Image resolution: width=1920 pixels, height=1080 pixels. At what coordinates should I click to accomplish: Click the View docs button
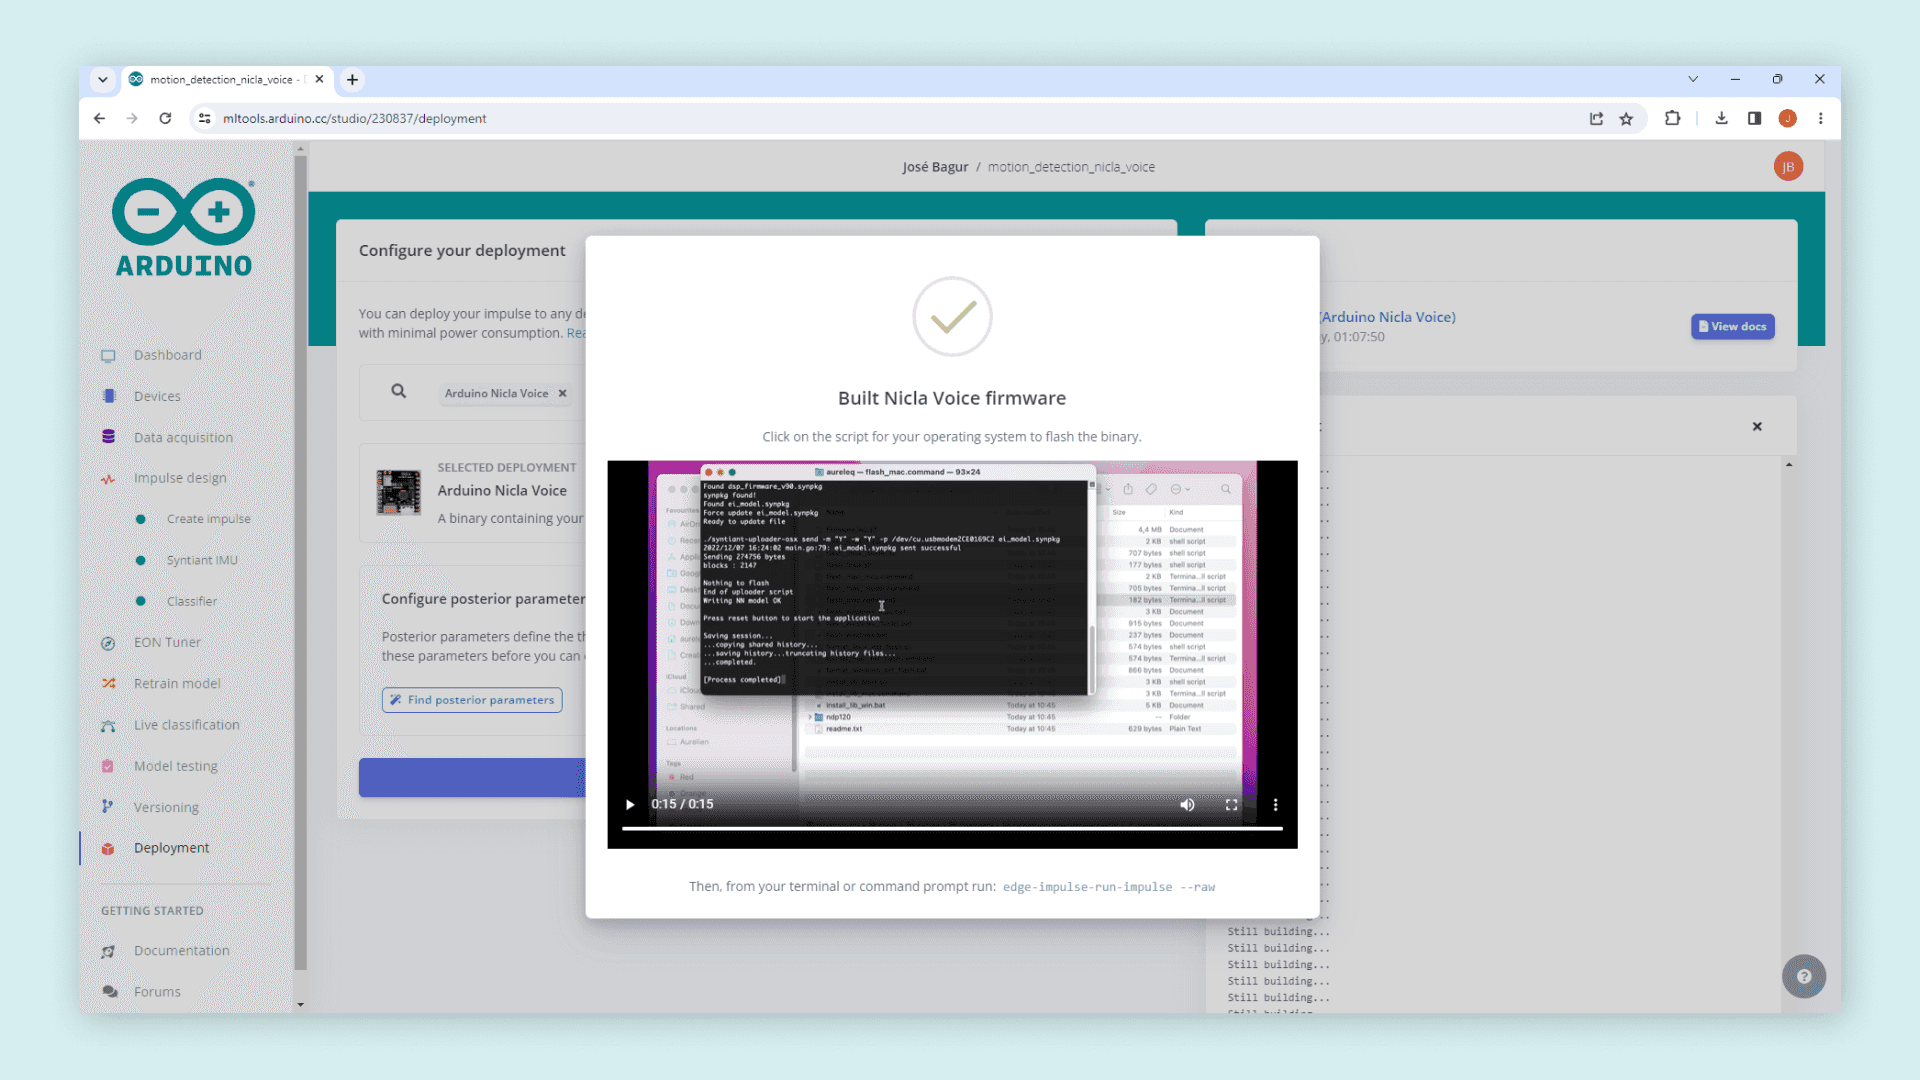(1732, 326)
